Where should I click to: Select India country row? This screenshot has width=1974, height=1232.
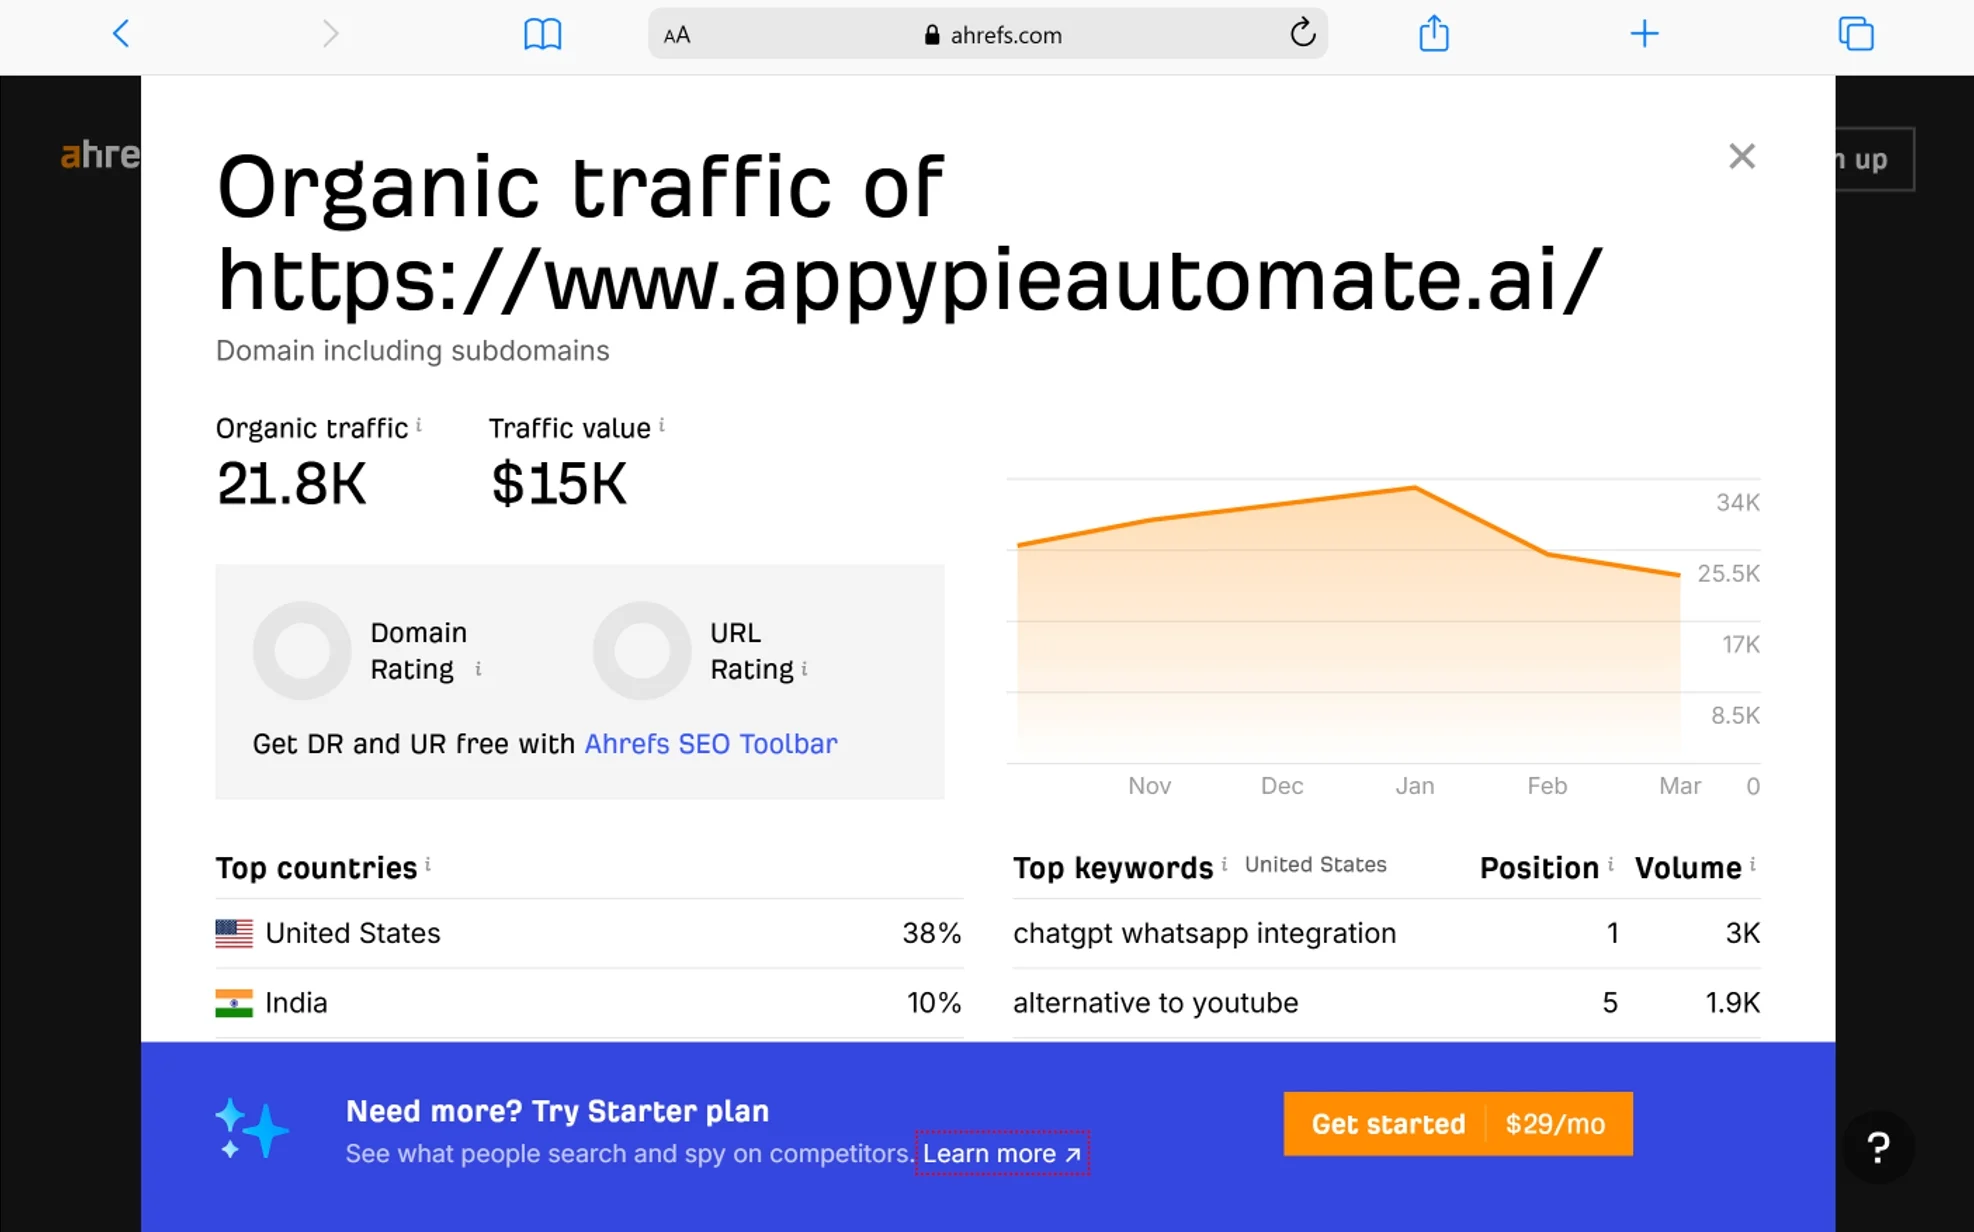[589, 1003]
